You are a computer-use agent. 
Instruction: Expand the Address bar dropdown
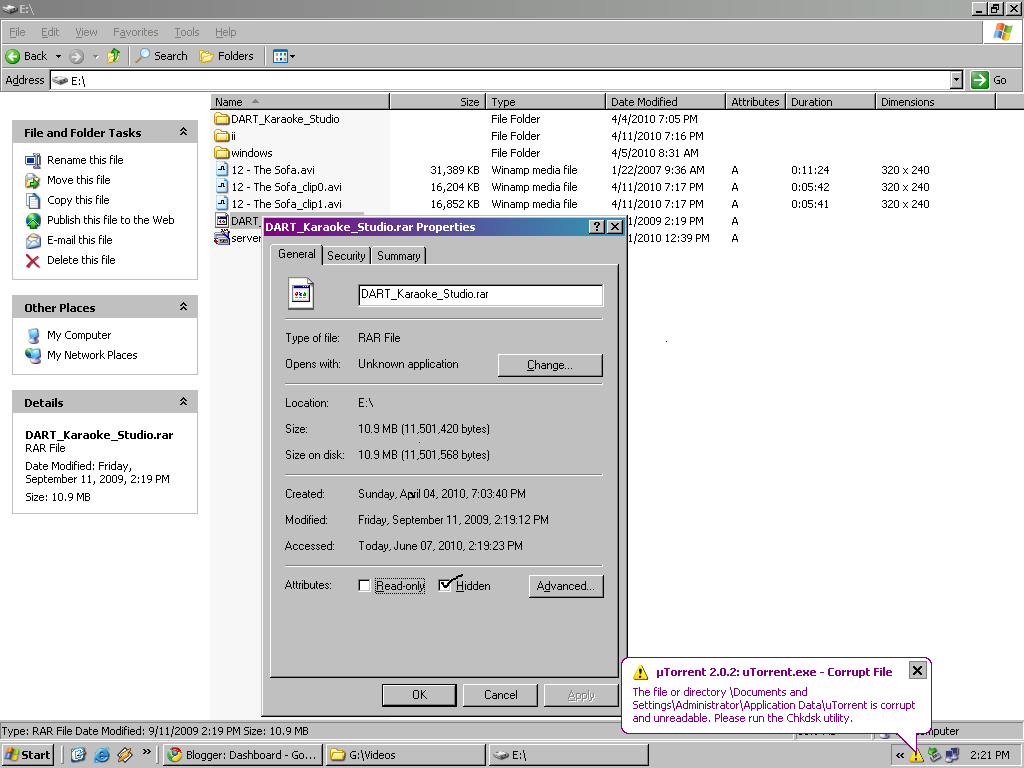point(956,80)
